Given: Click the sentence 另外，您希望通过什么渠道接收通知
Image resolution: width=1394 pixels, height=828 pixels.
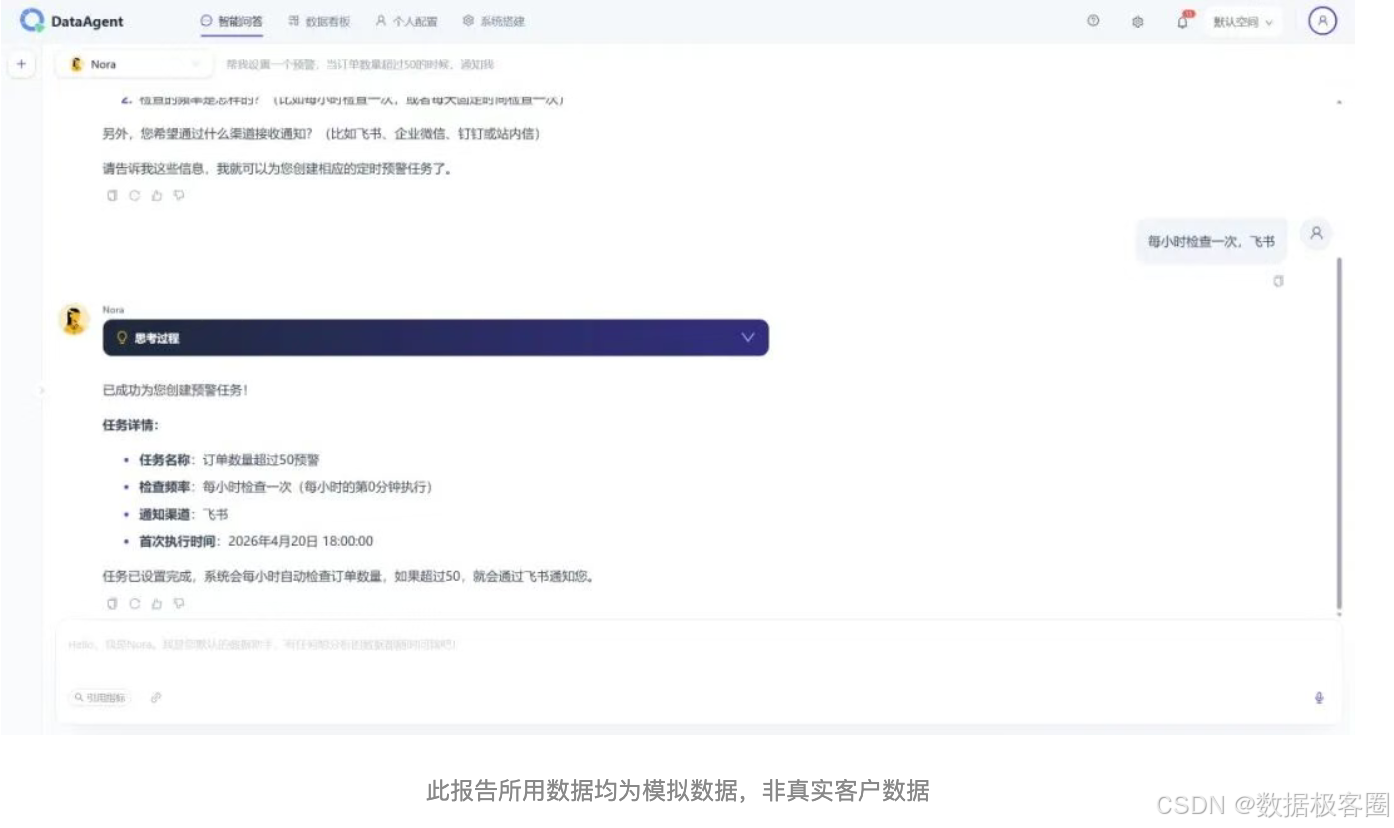Looking at the screenshot, I should click(x=320, y=133).
